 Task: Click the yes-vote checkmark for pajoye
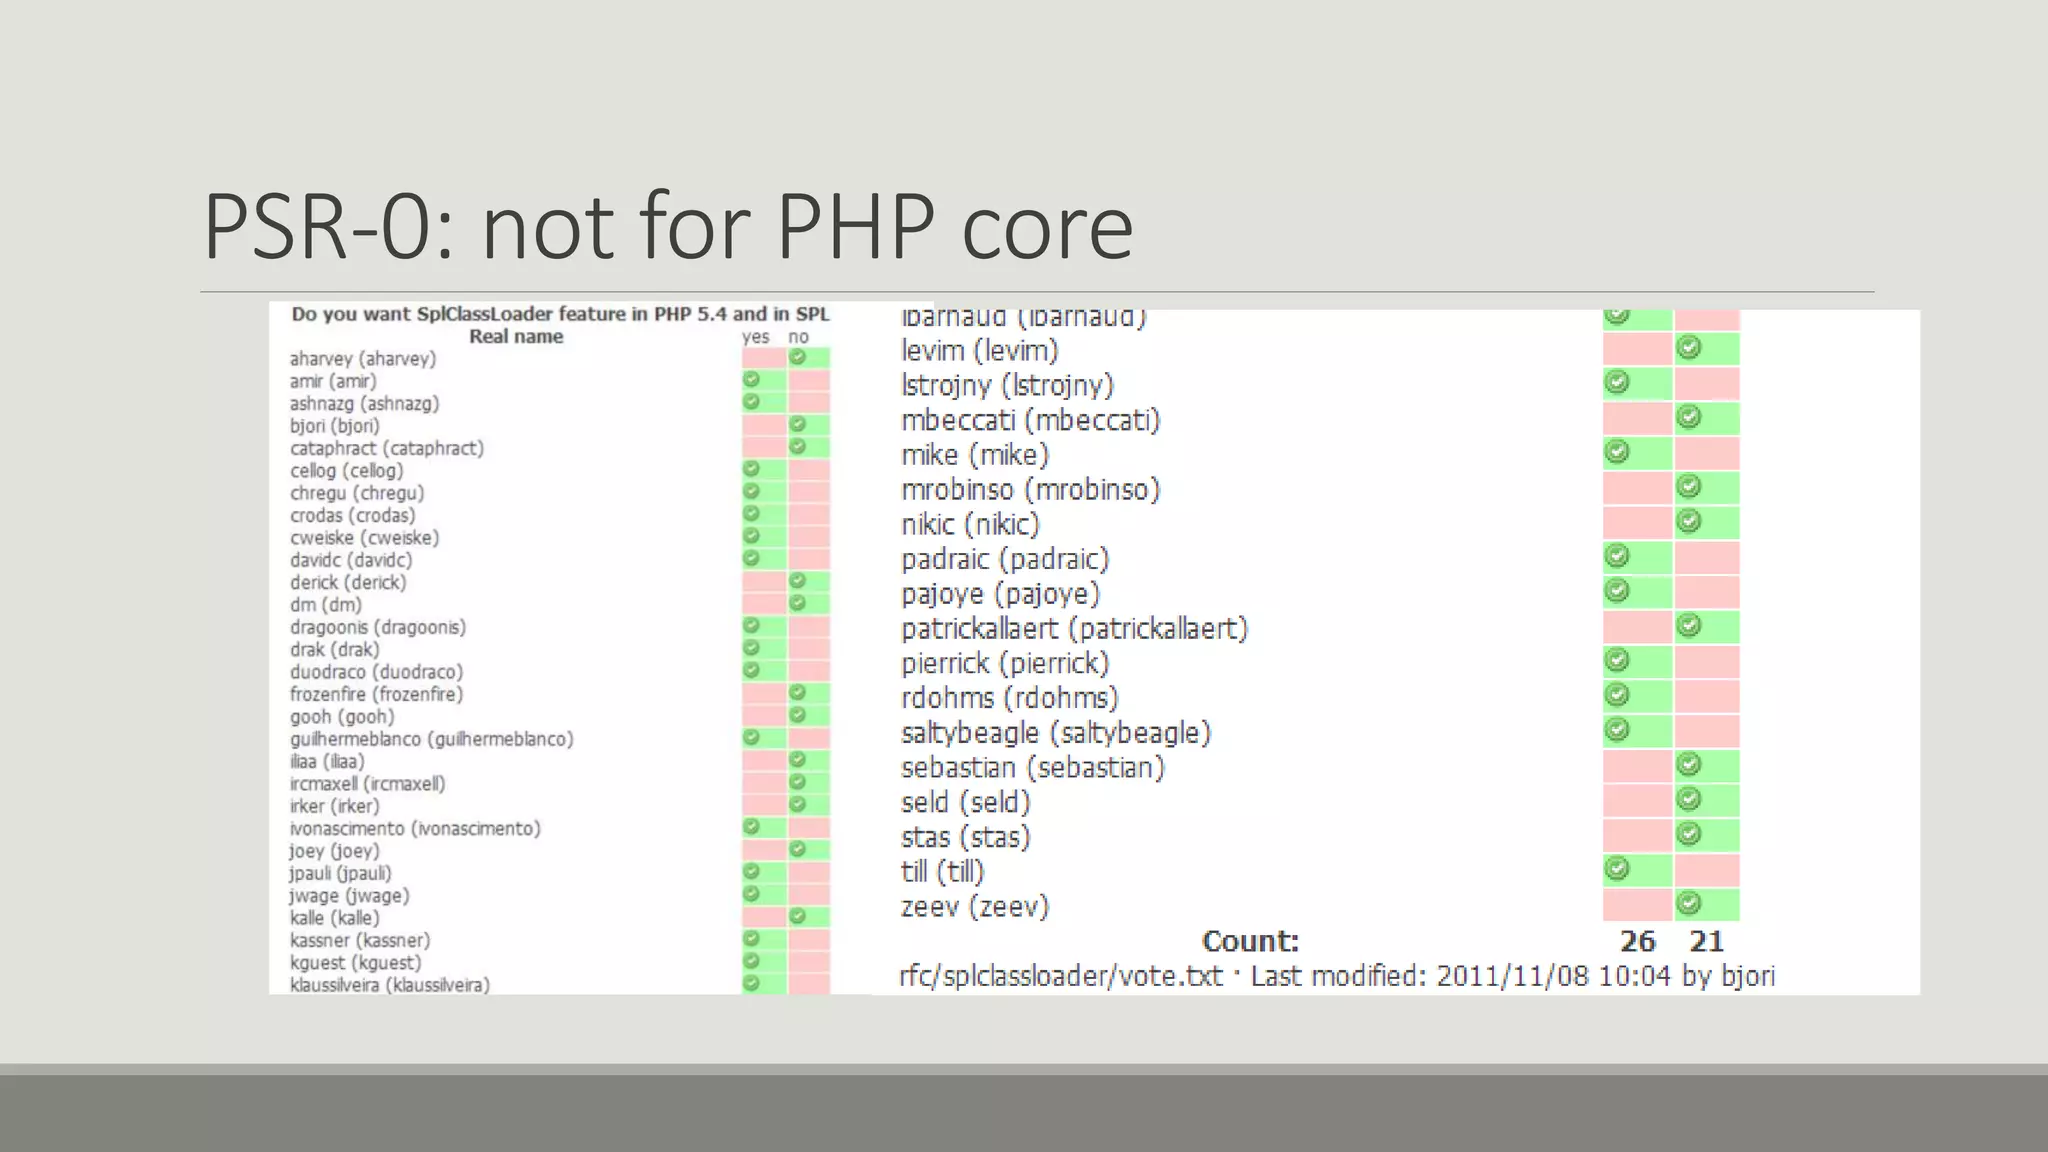1617,591
